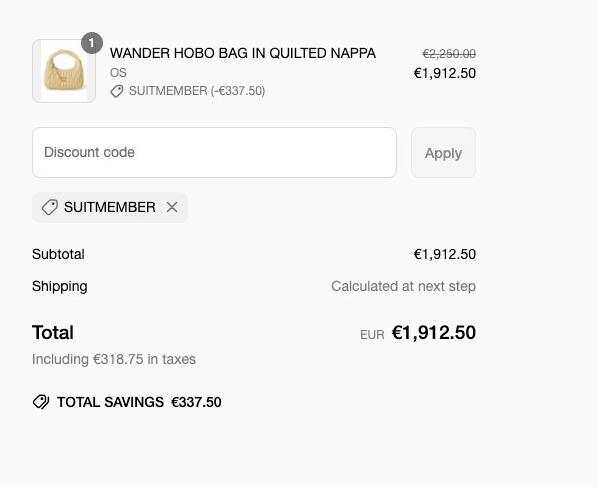The image size is (597, 487).
Task: Click the Shipping label
Action: pos(60,286)
